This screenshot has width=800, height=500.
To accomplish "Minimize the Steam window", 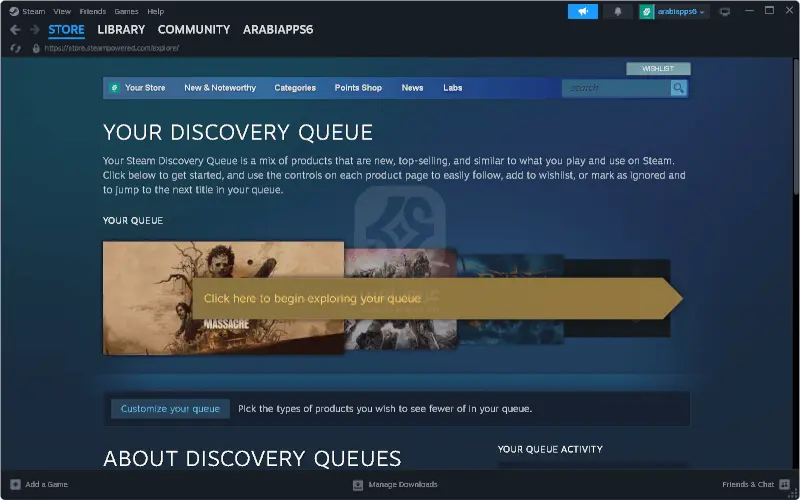I will click(x=749, y=11).
